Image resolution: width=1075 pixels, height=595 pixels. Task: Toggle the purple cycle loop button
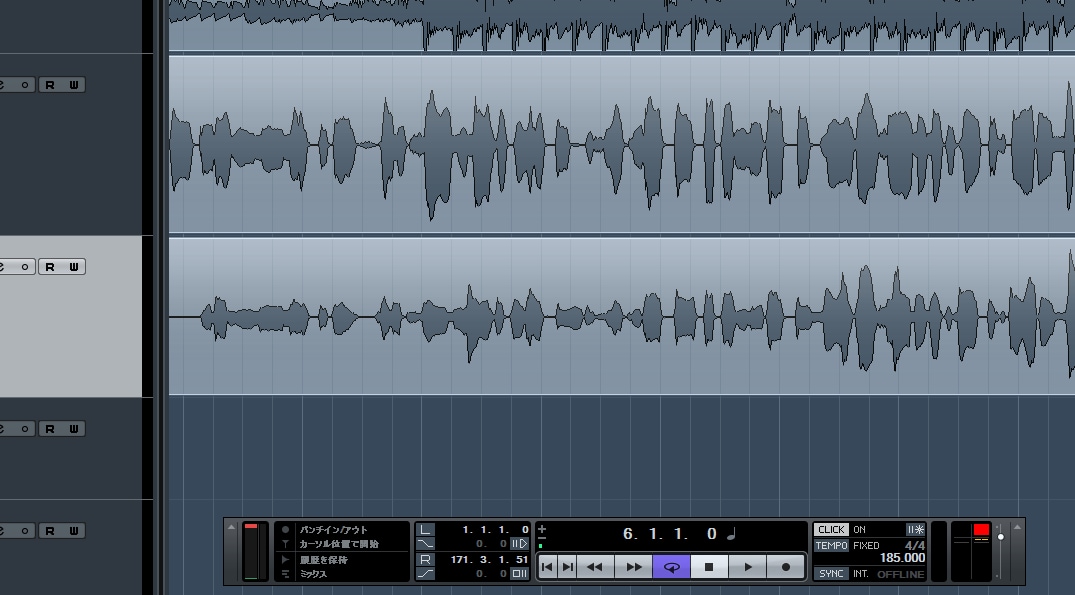pyautogui.click(x=672, y=567)
